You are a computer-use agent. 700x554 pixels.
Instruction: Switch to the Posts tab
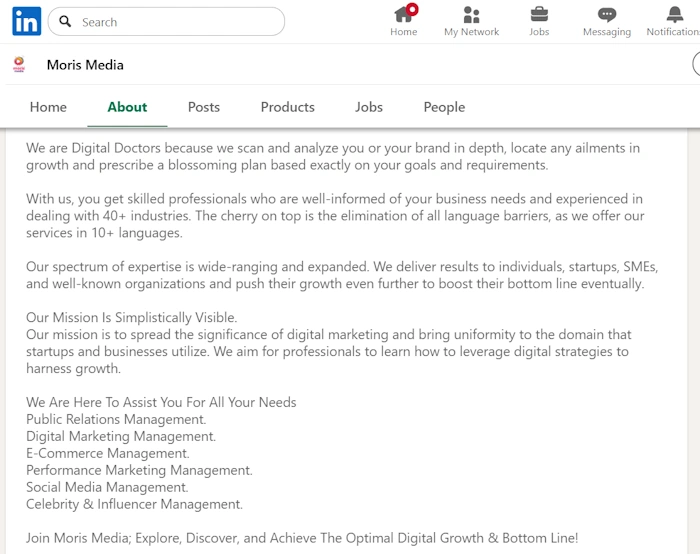coord(204,107)
